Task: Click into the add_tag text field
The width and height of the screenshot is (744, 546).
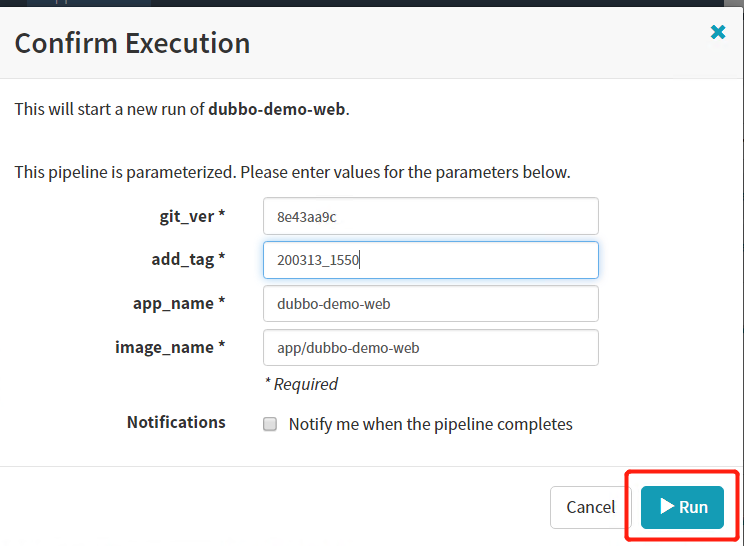Action: pyautogui.click(x=430, y=260)
